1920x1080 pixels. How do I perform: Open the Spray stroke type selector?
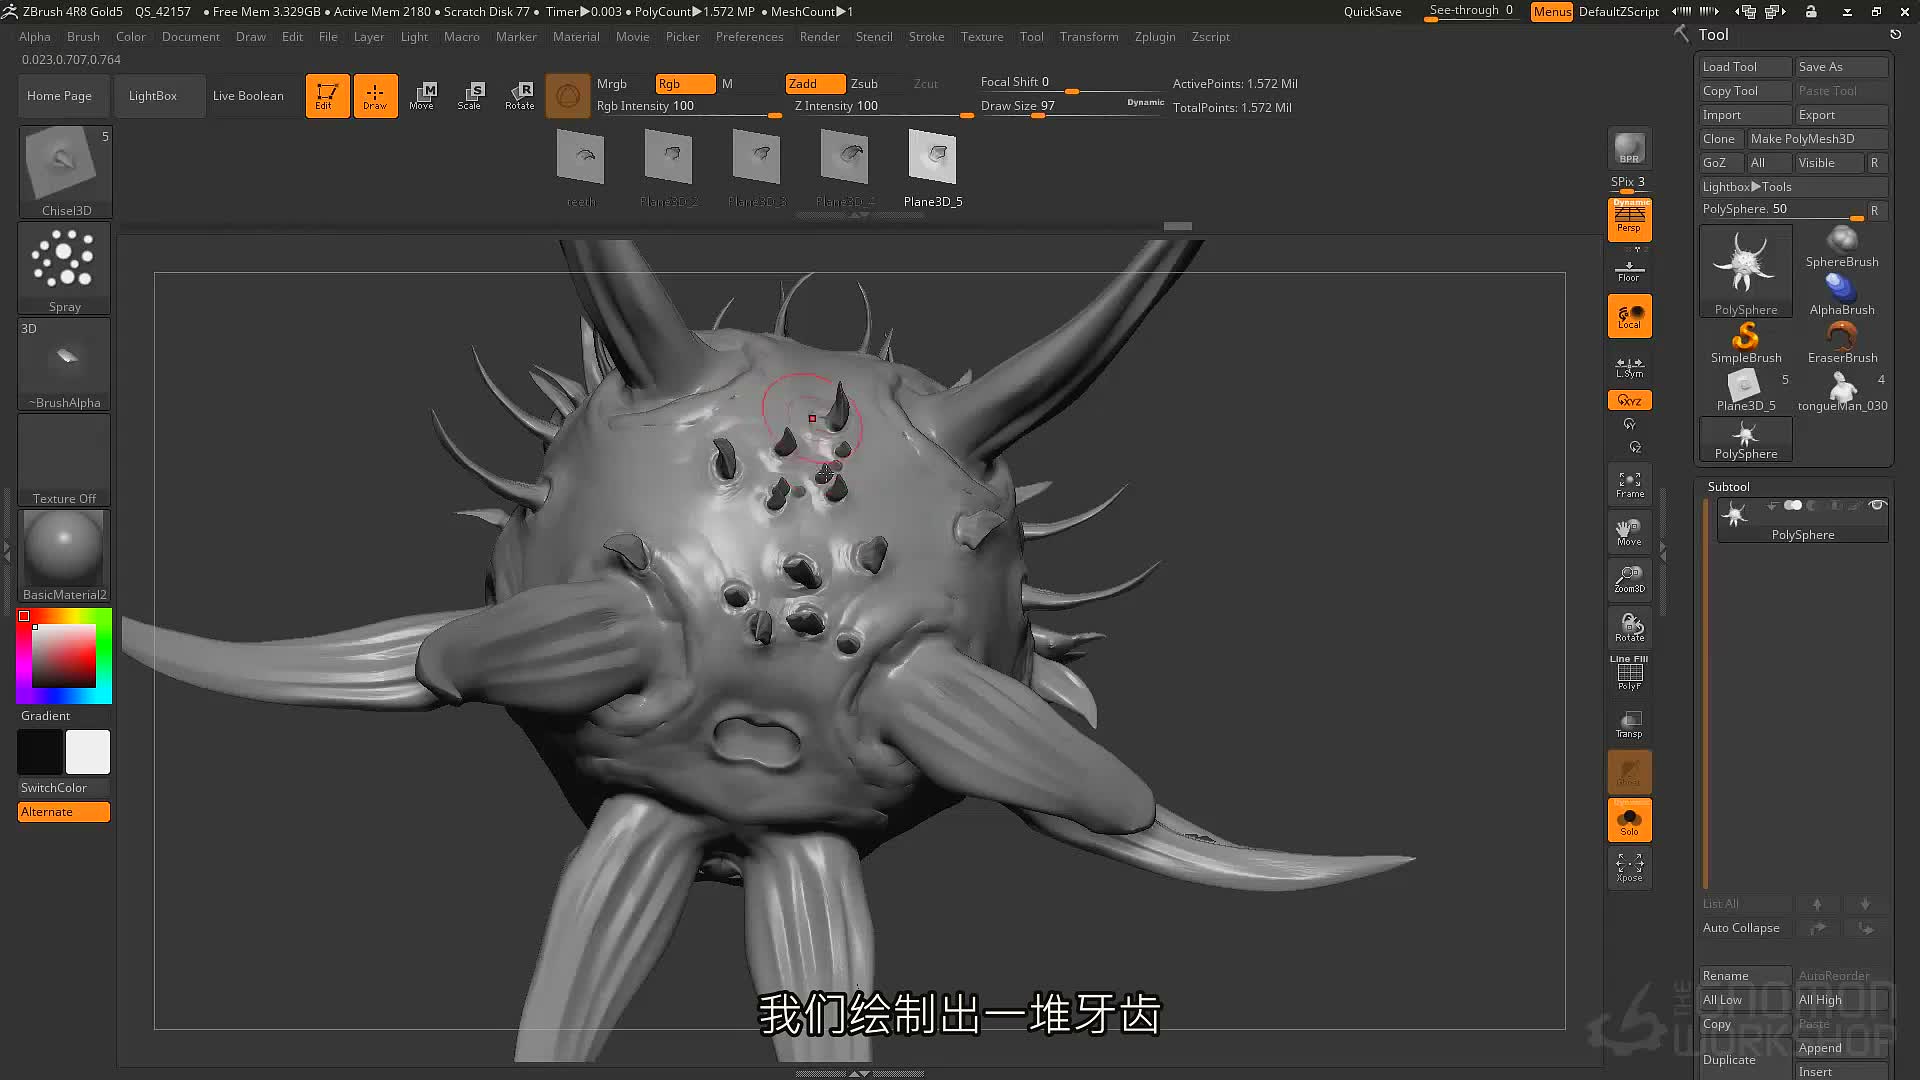coord(64,268)
